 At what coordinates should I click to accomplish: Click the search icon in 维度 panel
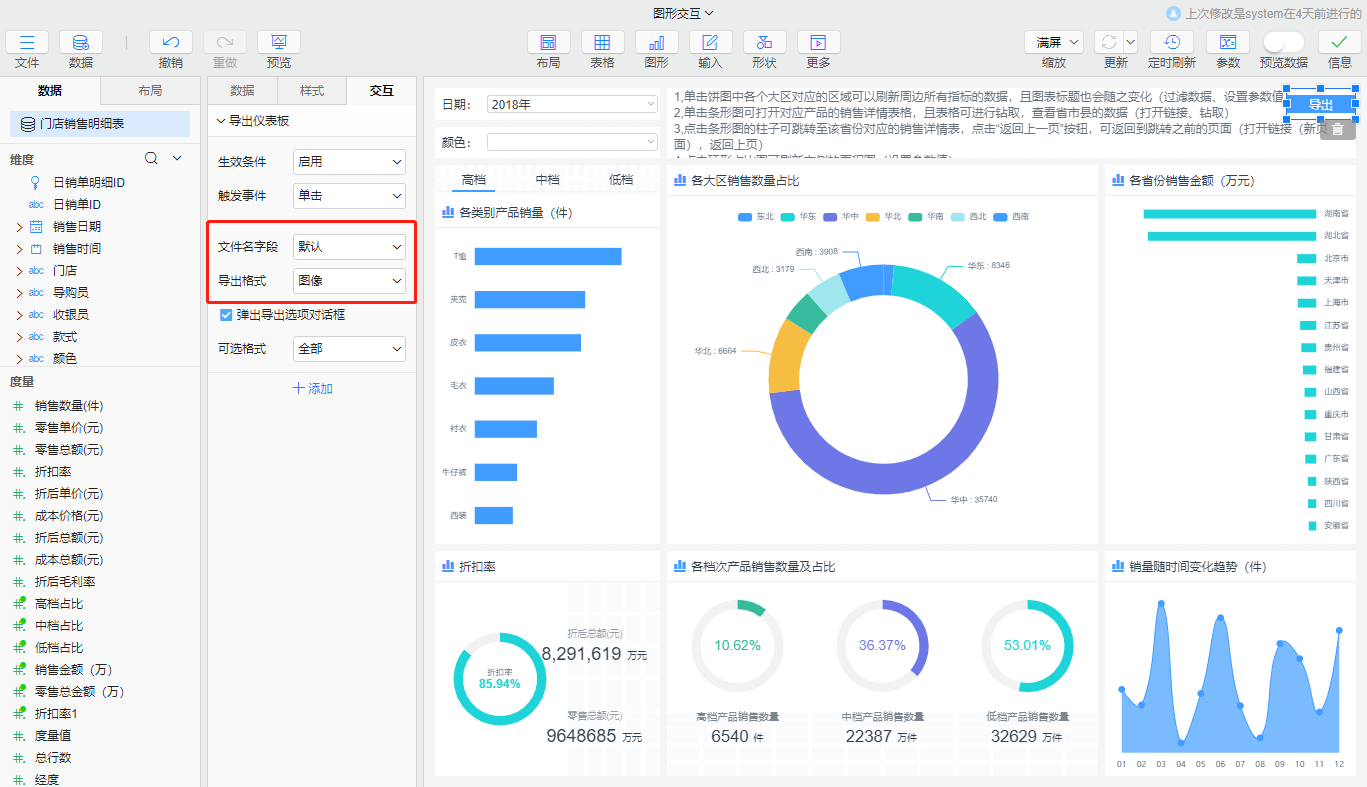tap(151, 158)
